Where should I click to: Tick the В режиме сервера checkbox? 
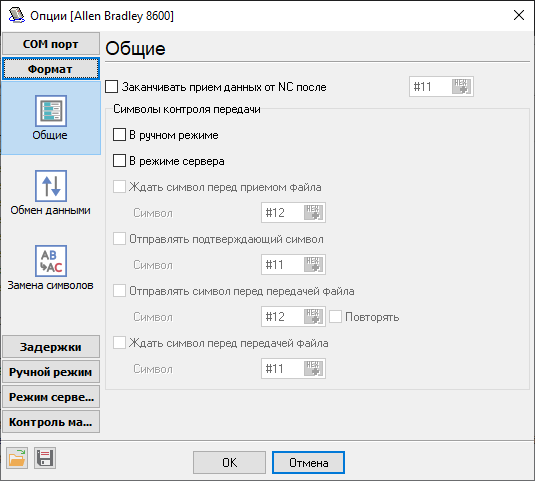pyautogui.click(x=119, y=161)
